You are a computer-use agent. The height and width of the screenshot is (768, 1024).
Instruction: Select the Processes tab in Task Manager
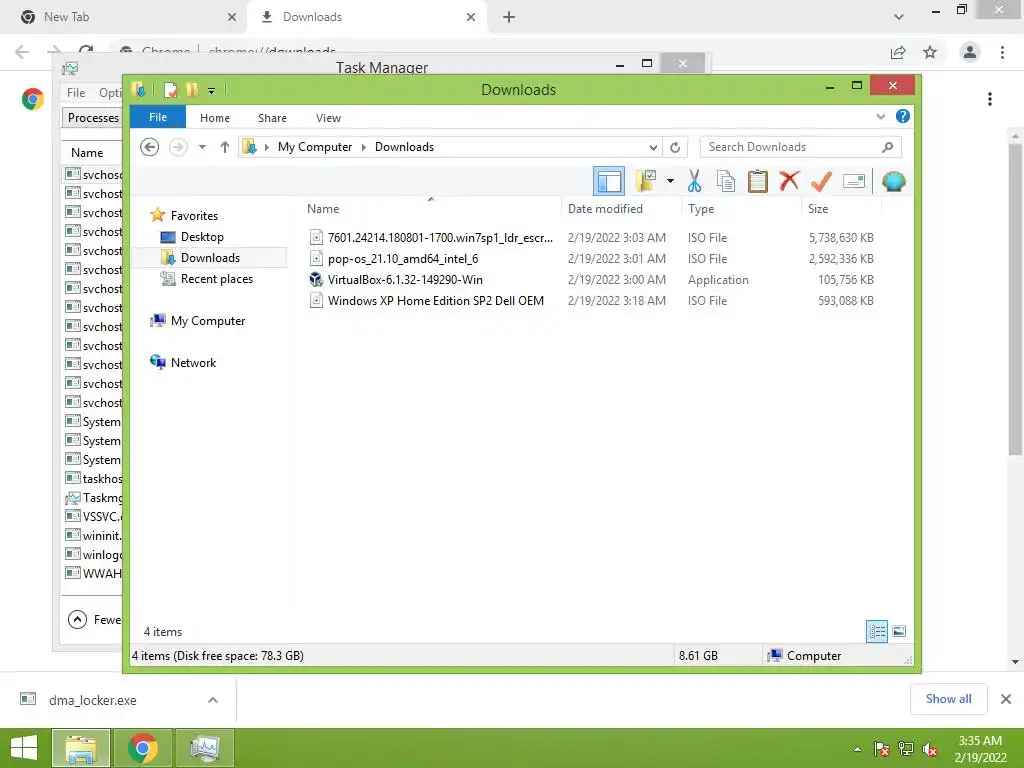[93, 118]
